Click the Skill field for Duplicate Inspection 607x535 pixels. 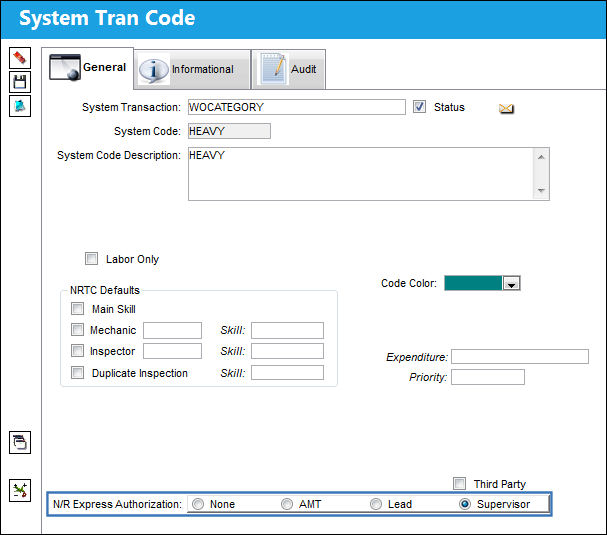click(x=287, y=373)
